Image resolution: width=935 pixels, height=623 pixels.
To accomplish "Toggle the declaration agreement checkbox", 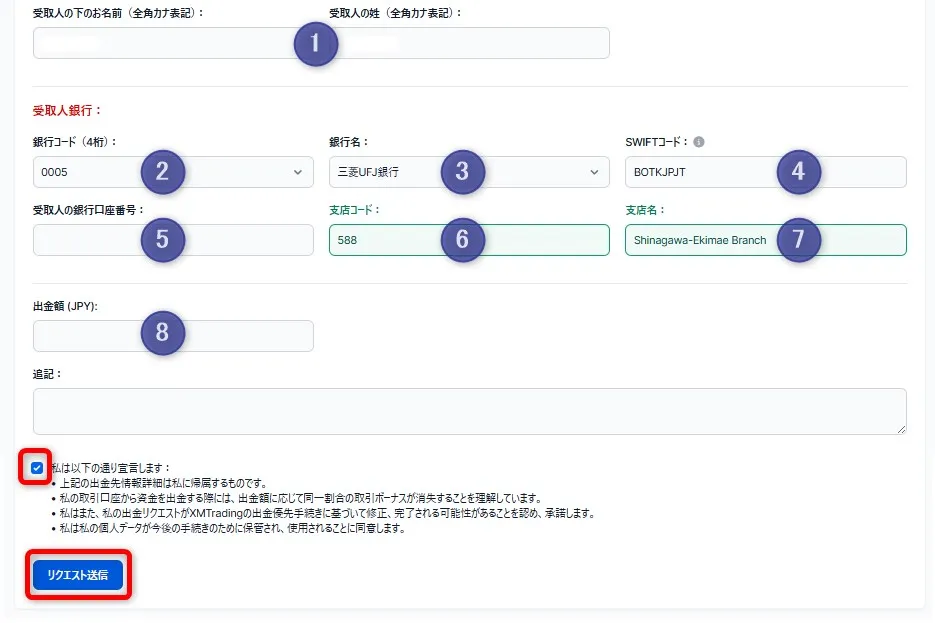I will tap(36, 468).
